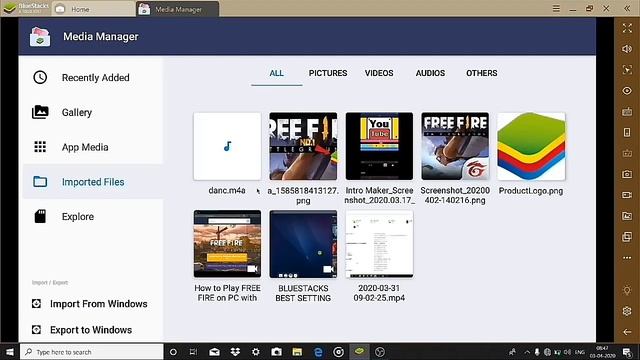Open the 2020-03-31 09-02-25.mp4 video
The image size is (640, 360).
tap(379, 244)
